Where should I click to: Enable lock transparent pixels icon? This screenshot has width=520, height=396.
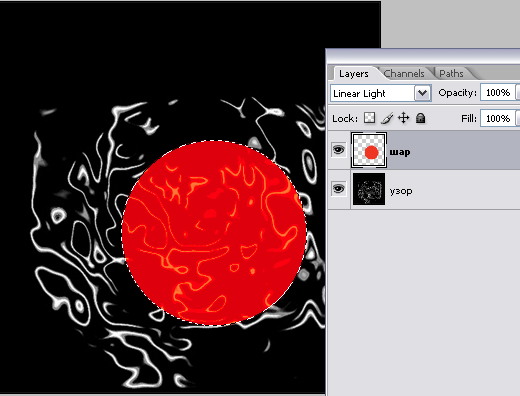coord(369,118)
